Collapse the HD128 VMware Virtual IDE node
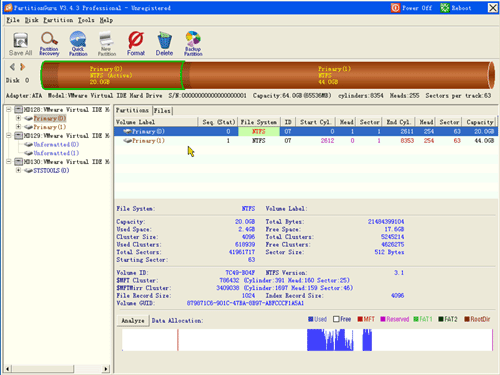 click(9, 109)
